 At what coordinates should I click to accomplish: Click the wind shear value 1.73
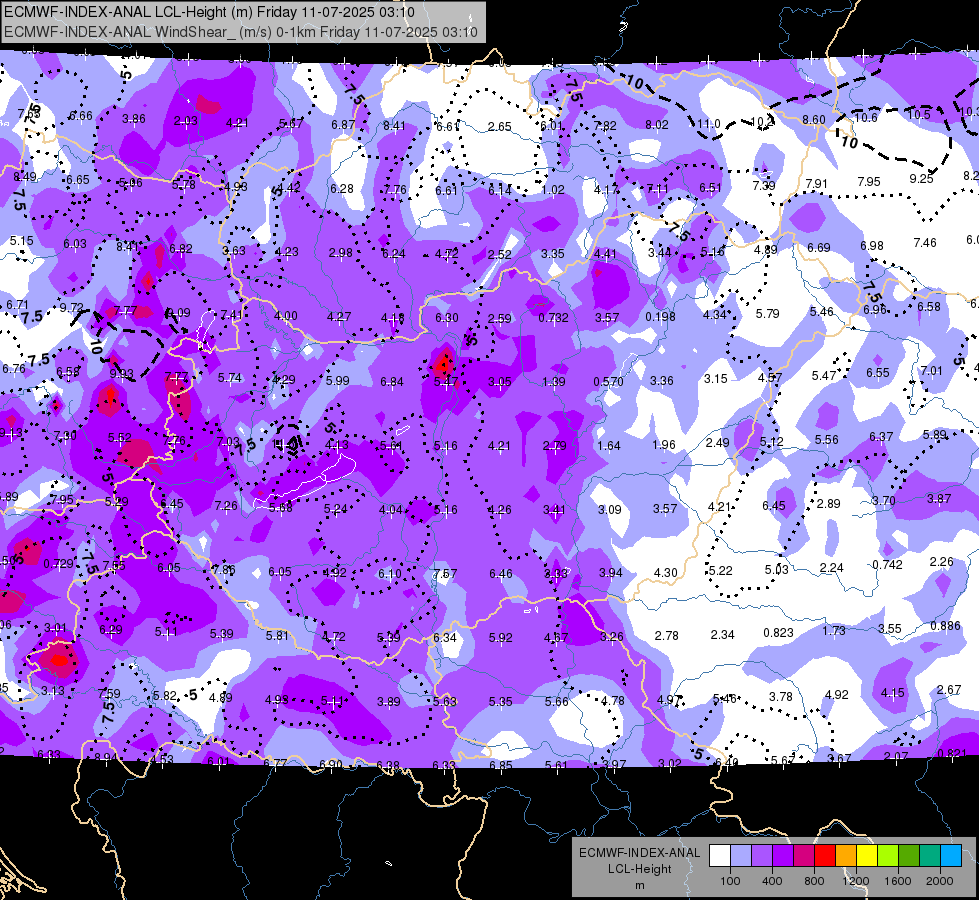pyautogui.click(x=834, y=630)
